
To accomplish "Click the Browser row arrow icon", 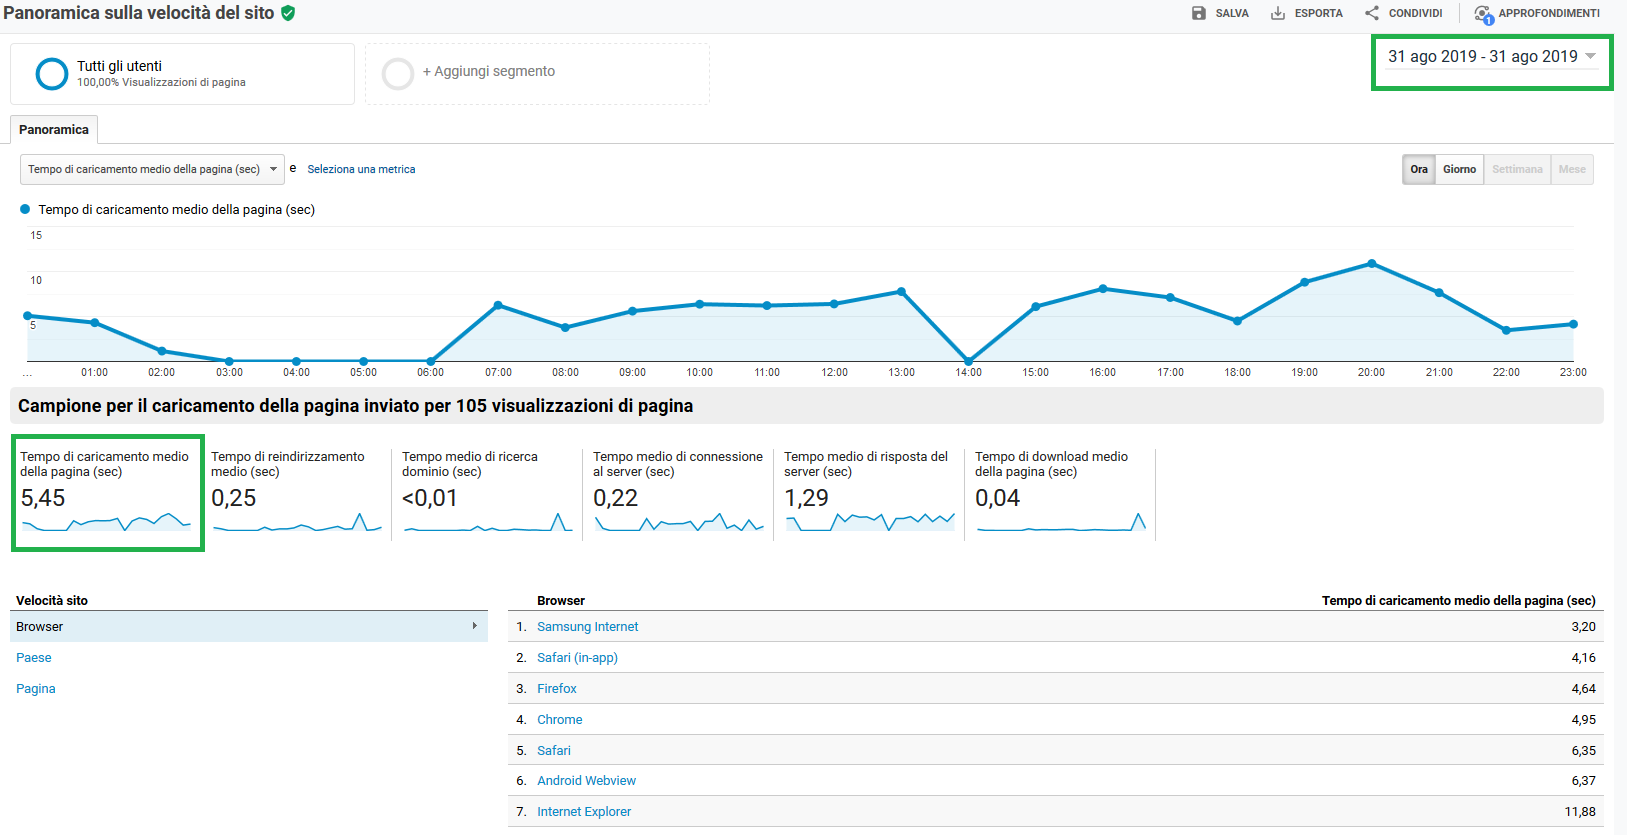I will tap(475, 626).
